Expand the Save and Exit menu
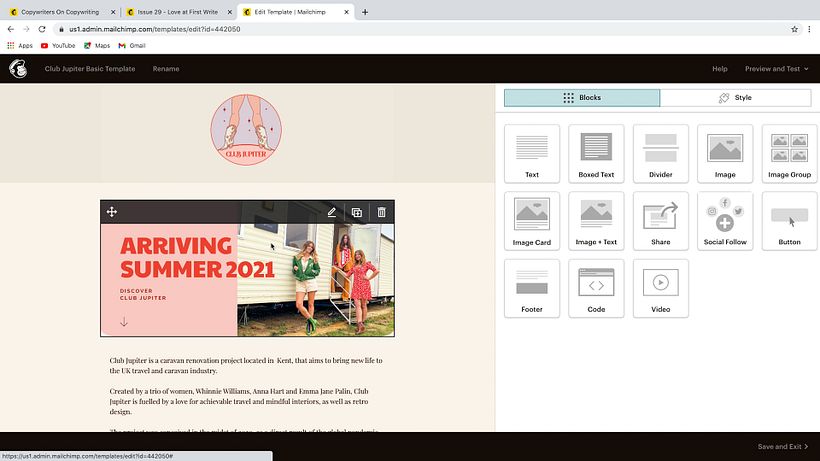Image resolution: width=820 pixels, height=461 pixels. tap(783, 447)
